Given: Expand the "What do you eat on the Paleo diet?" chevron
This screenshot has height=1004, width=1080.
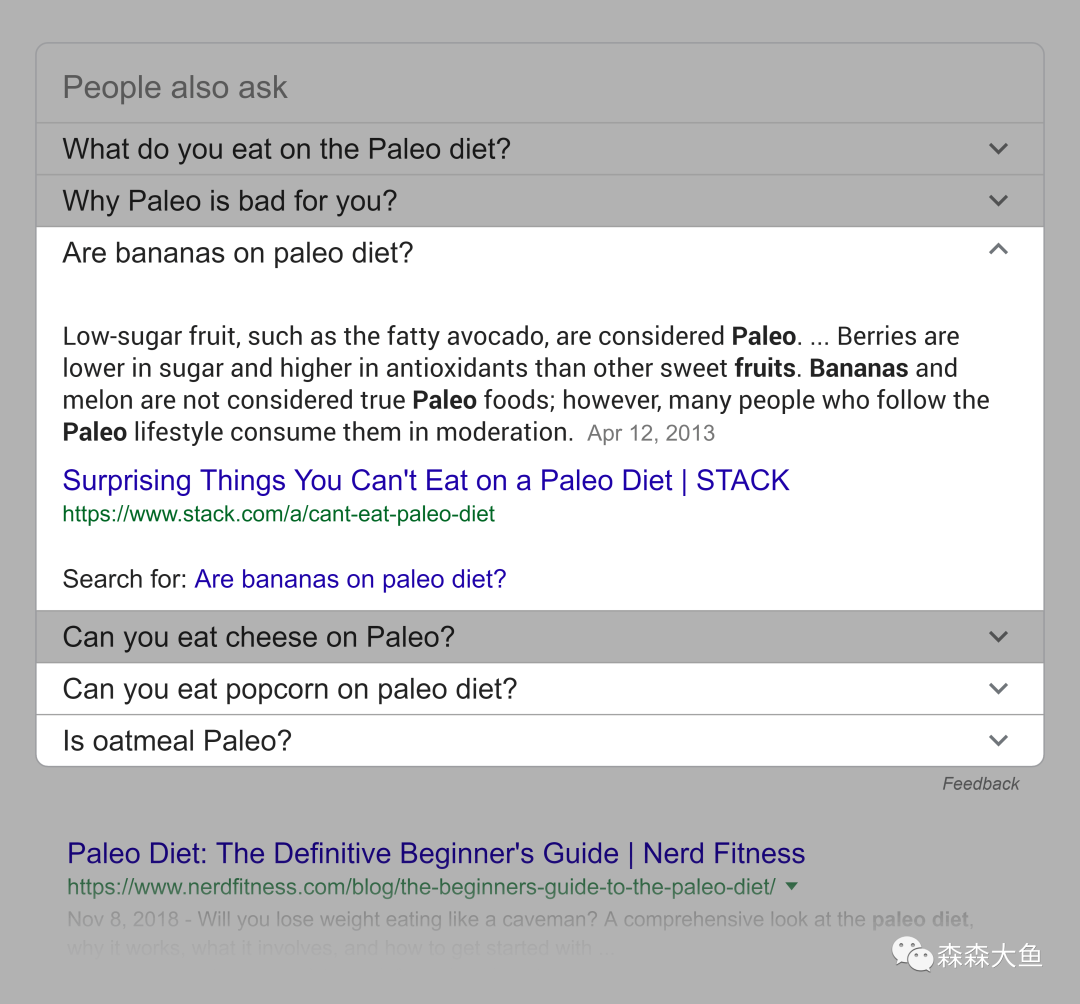Looking at the screenshot, I should 998,149.
